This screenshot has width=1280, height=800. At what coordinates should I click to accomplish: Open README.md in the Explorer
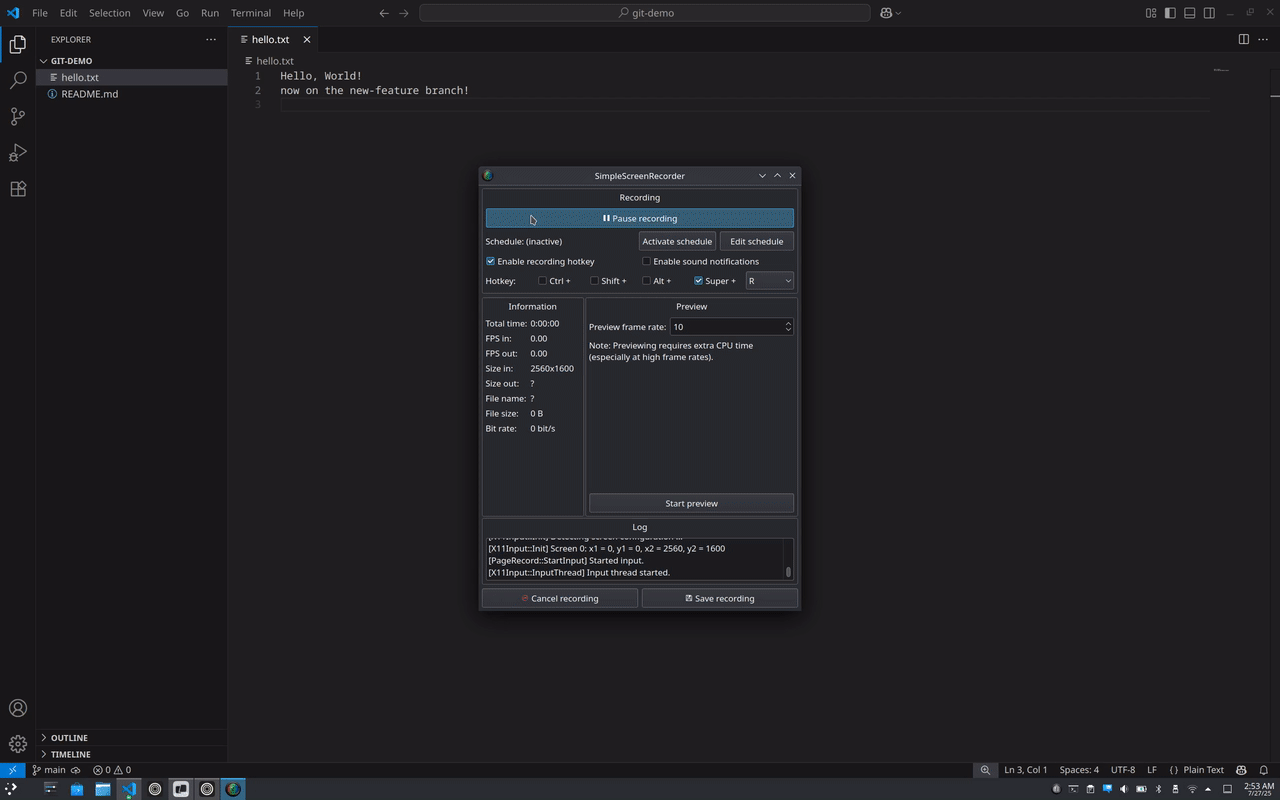[132, 94]
